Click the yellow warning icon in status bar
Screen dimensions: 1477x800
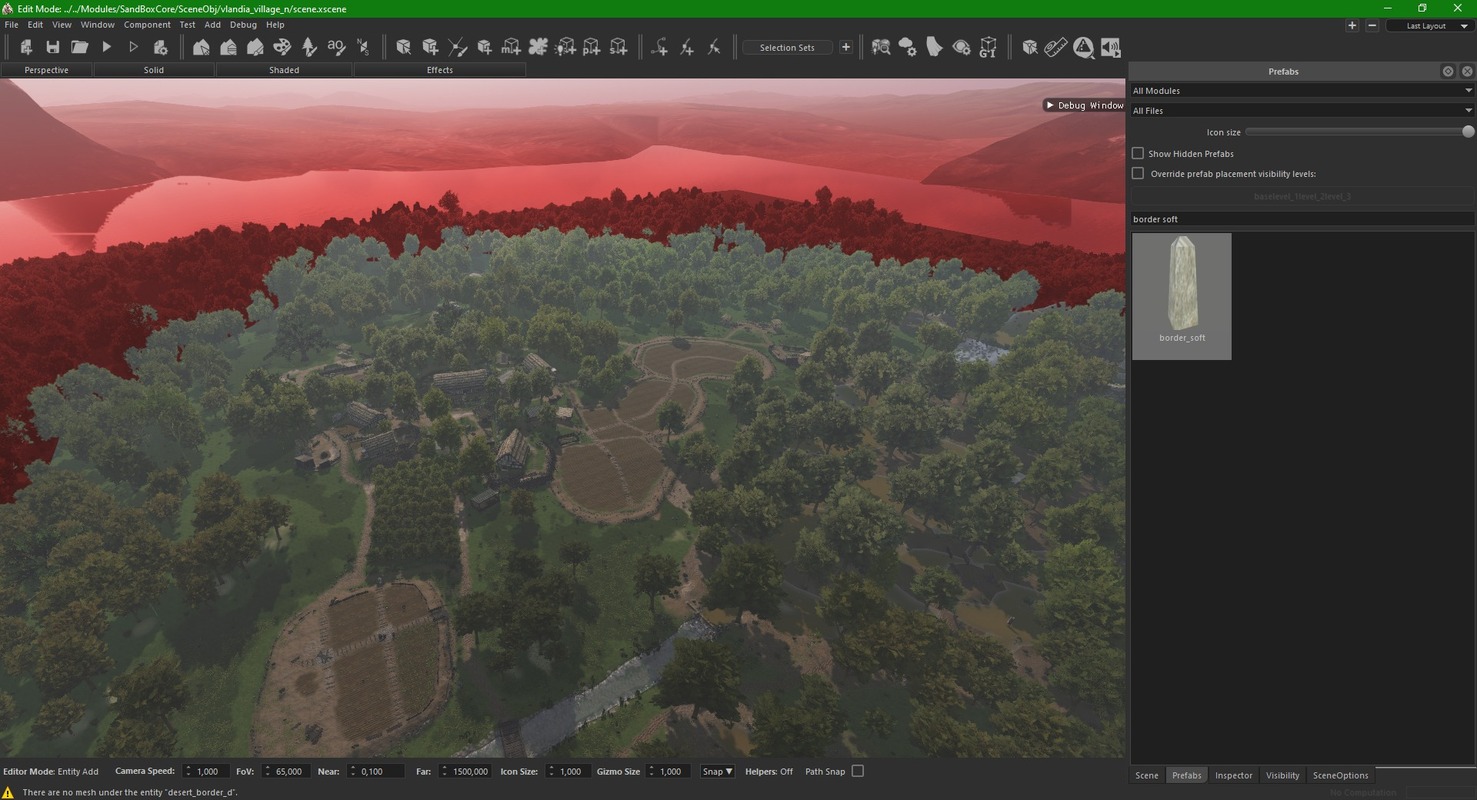click(x=8, y=792)
